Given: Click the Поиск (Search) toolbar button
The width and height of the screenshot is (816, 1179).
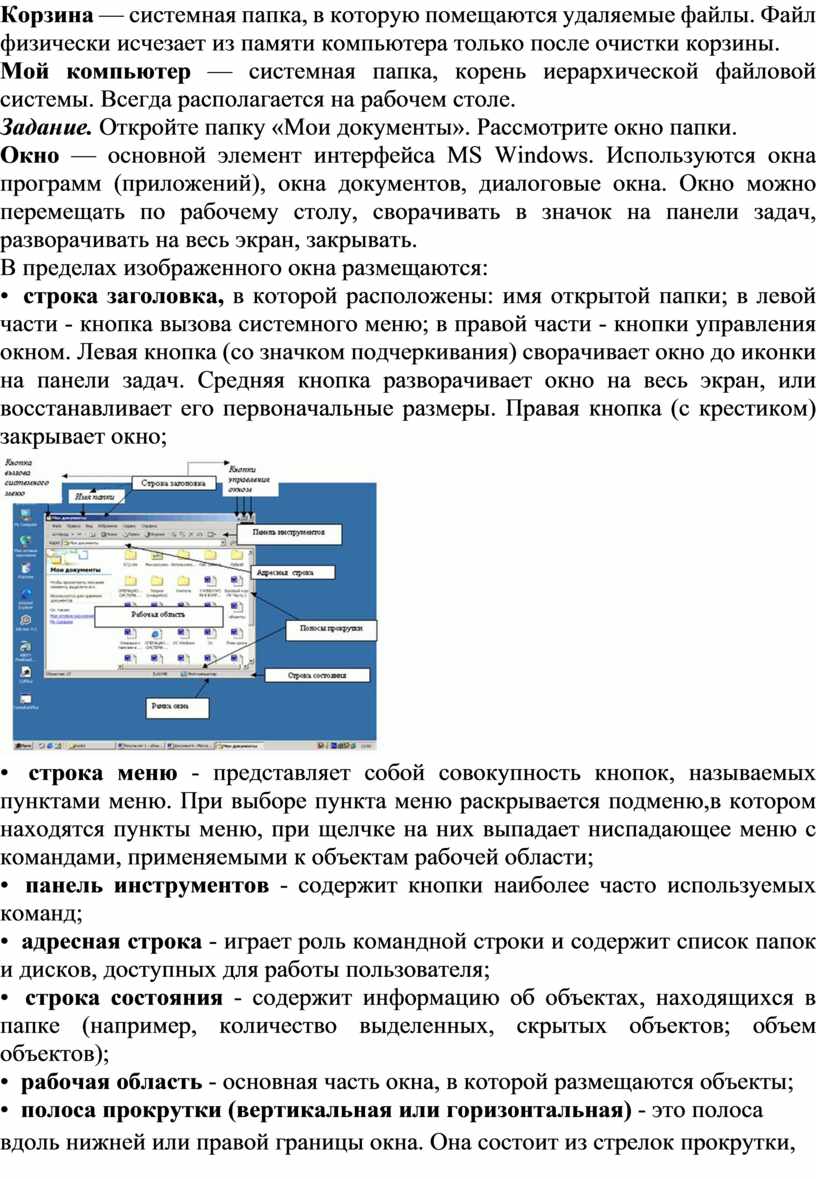Looking at the screenshot, I should [x=110, y=534].
